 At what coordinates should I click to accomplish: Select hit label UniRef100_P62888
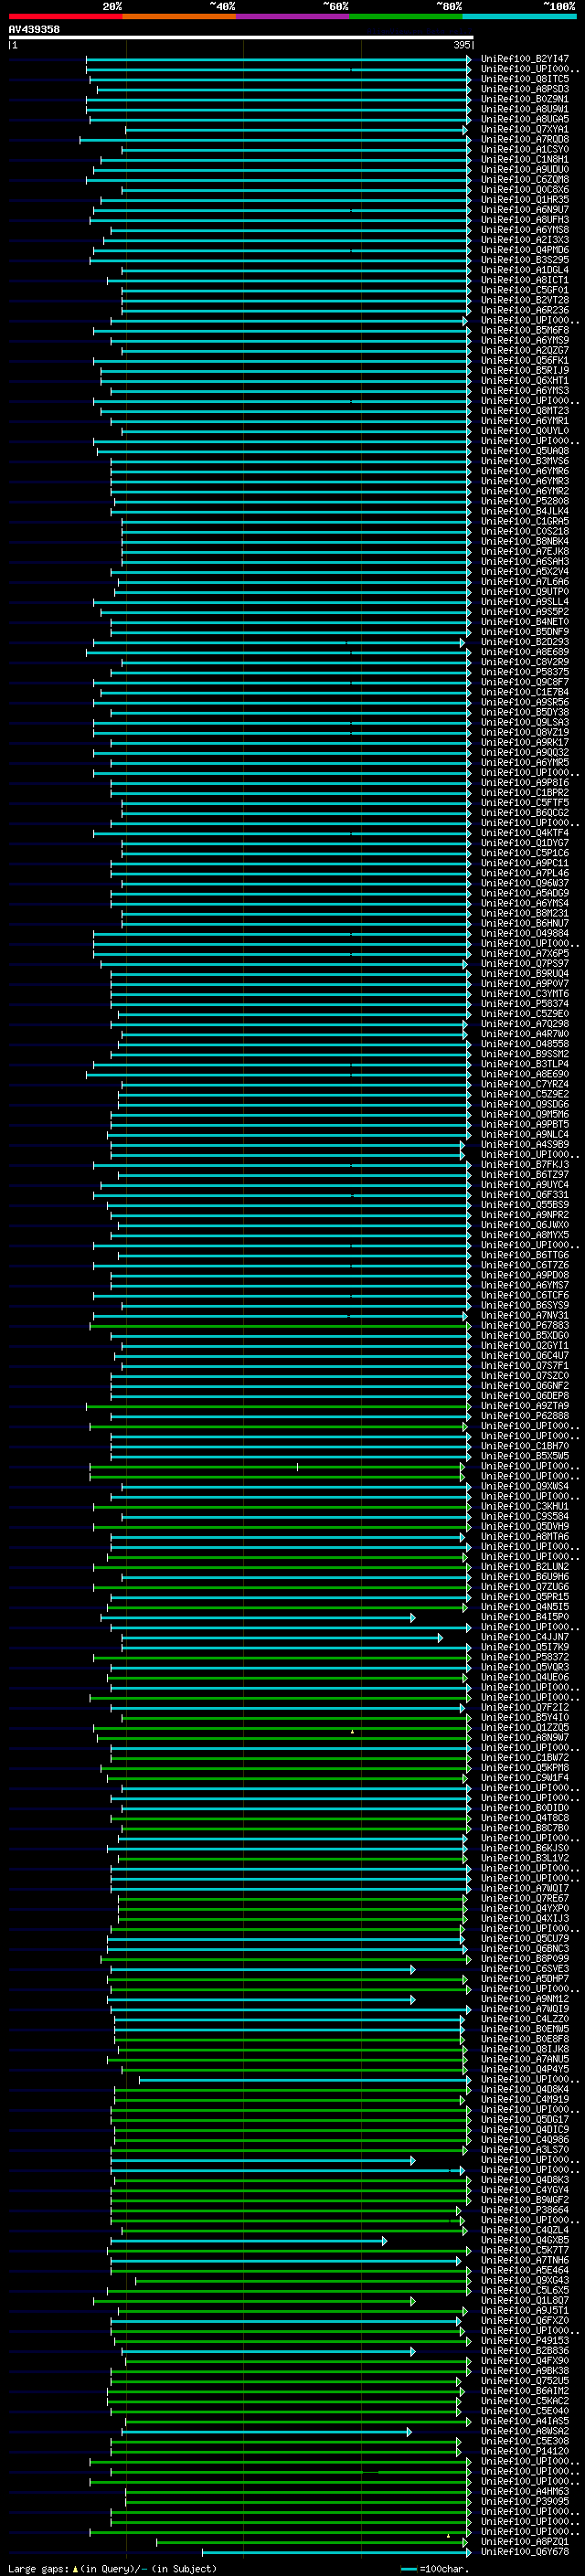[x=525, y=1416]
